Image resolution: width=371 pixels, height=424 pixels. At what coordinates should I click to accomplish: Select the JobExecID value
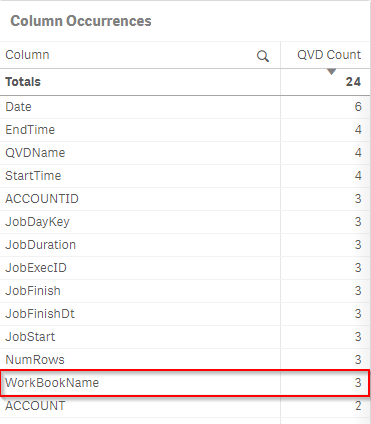click(36, 268)
